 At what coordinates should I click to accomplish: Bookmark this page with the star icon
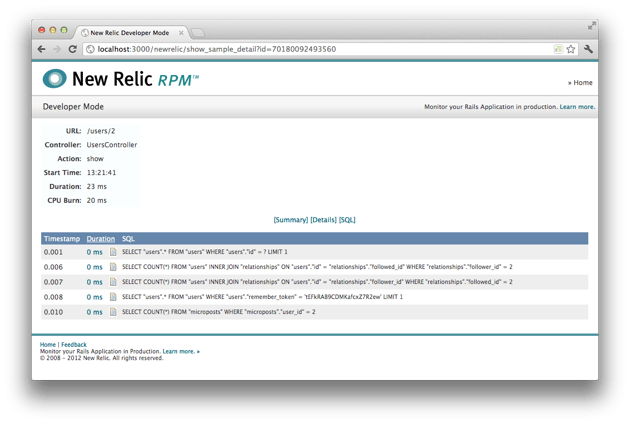(x=571, y=49)
